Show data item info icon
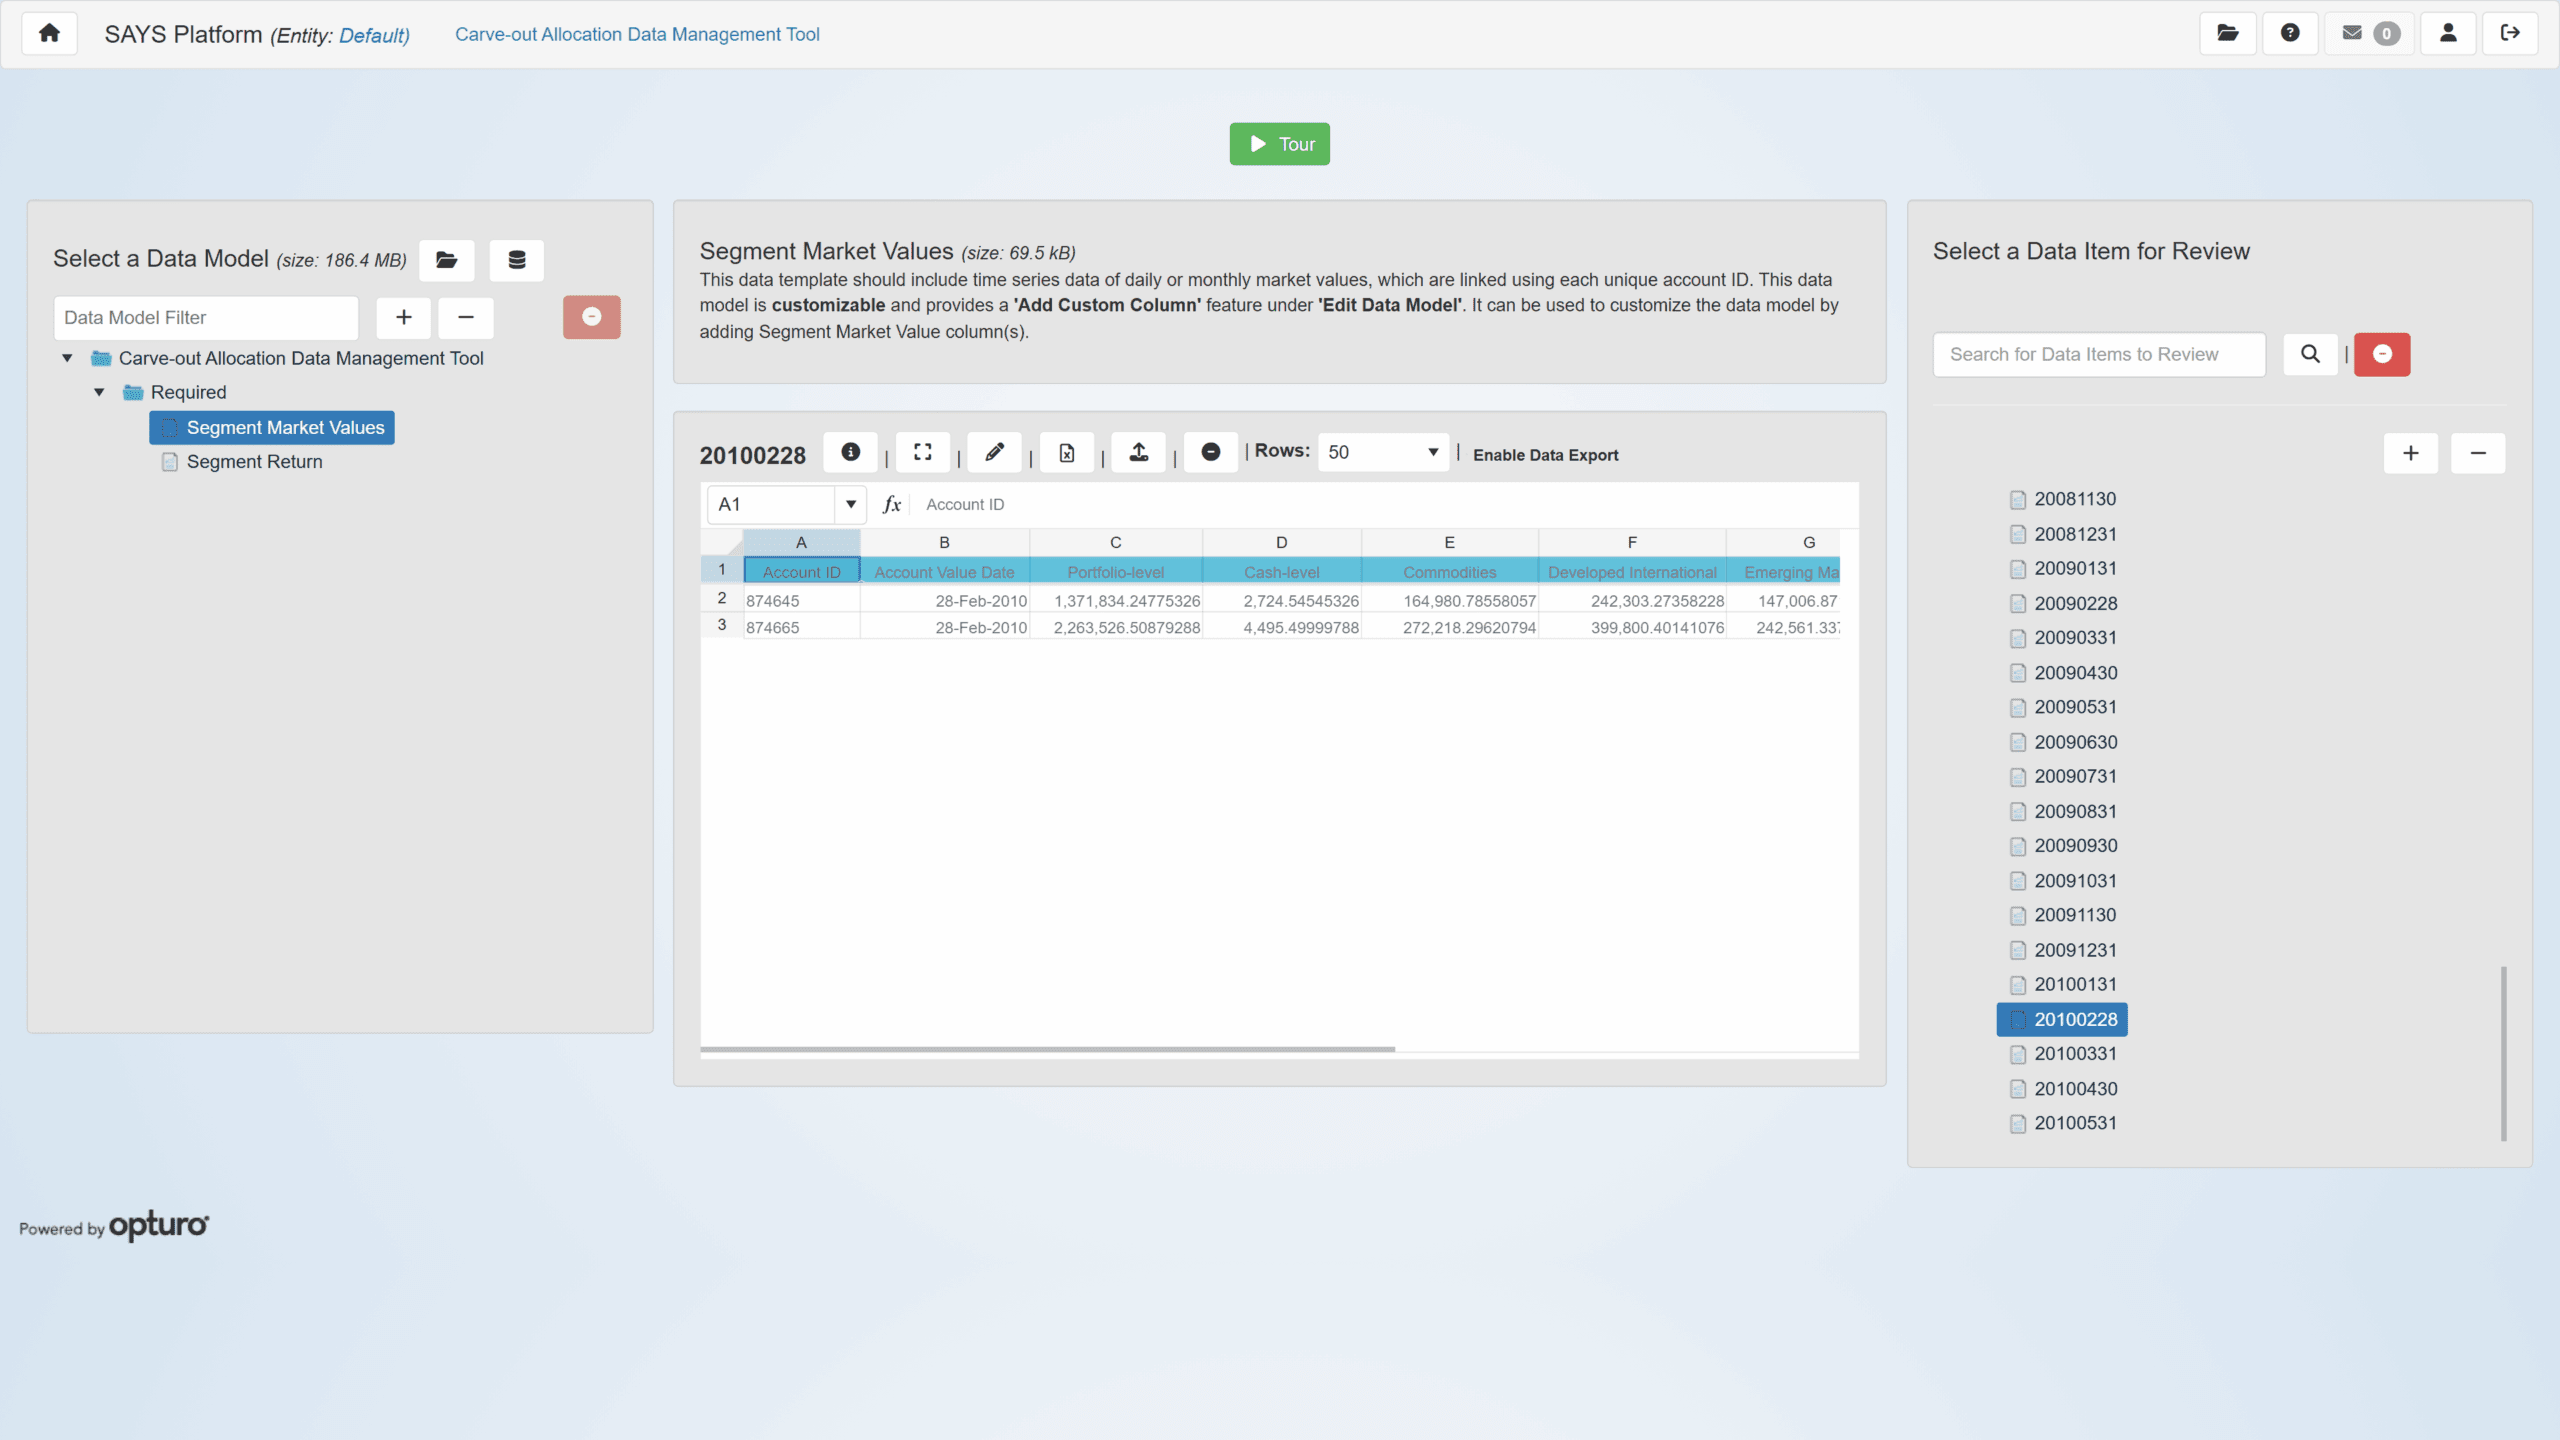 click(x=851, y=452)
